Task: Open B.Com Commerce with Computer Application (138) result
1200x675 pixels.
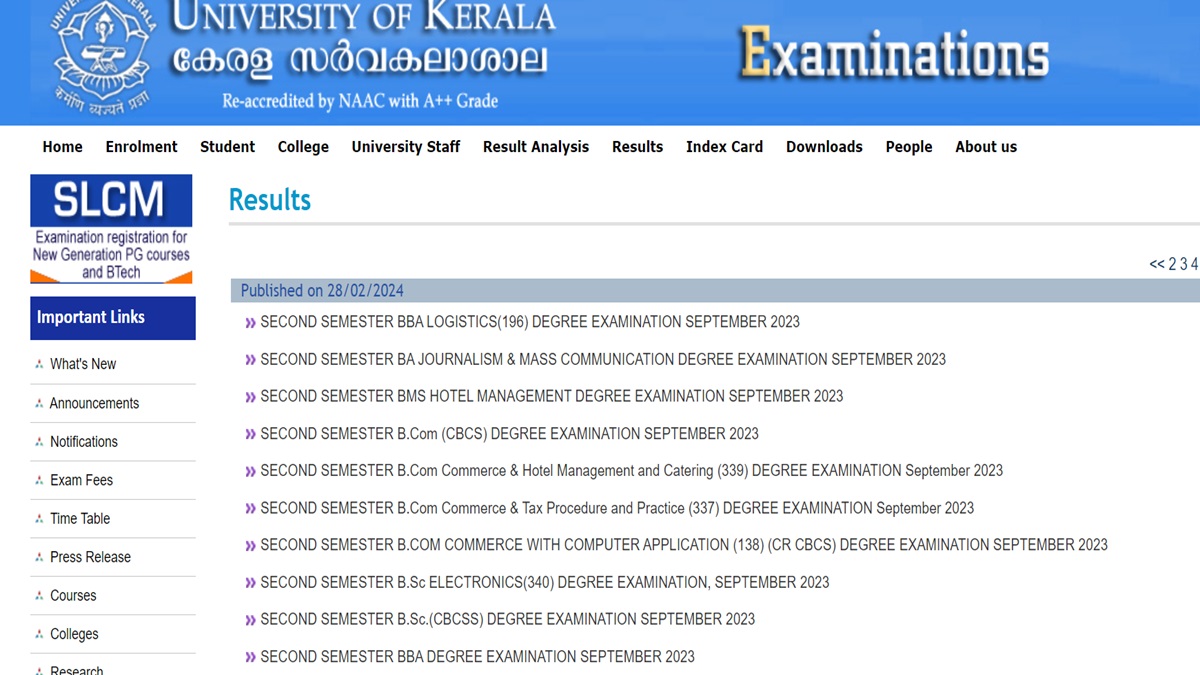Action: [x=684, y=545]
